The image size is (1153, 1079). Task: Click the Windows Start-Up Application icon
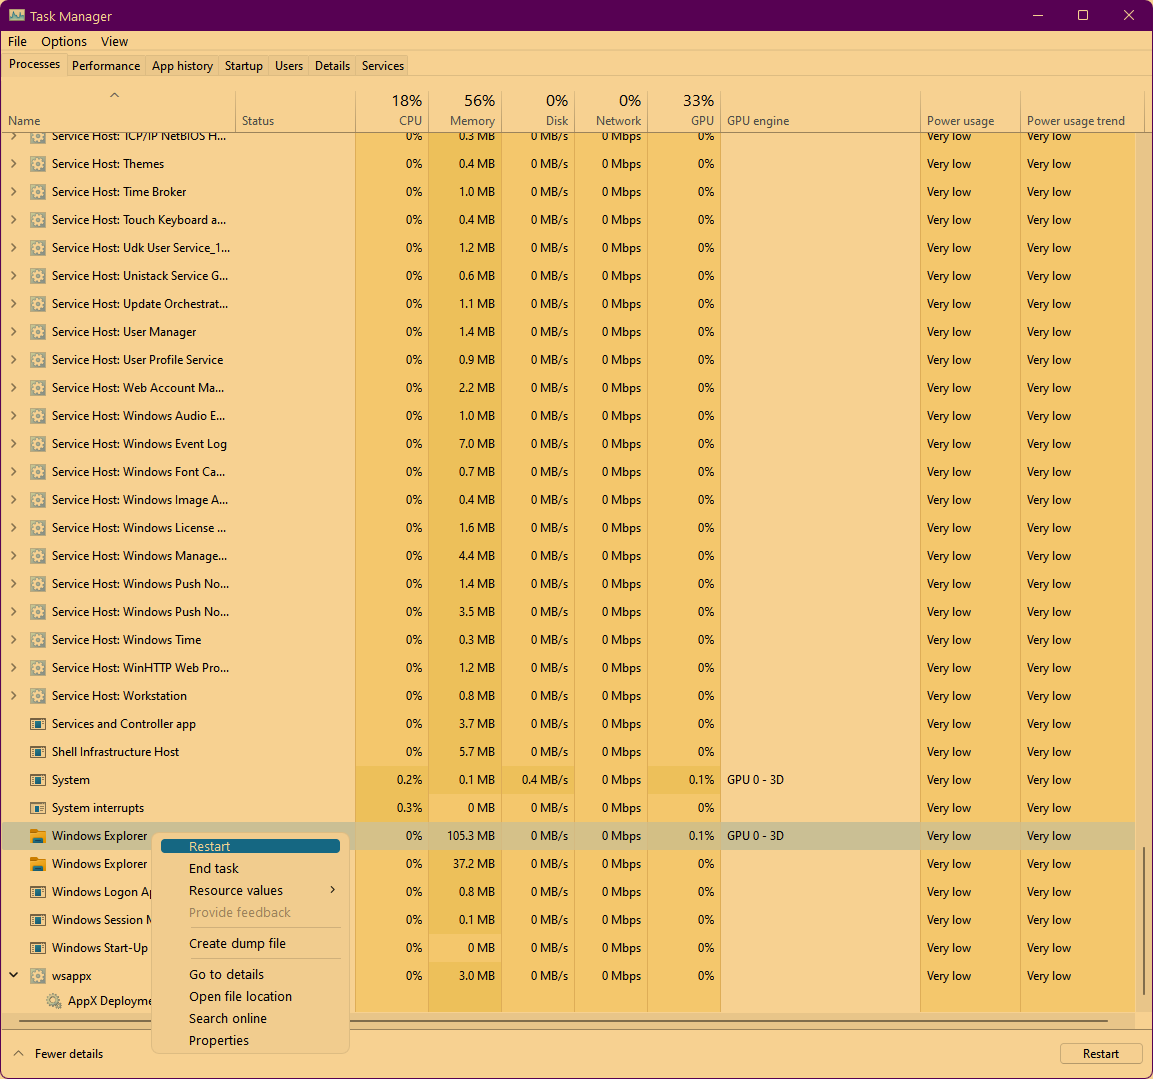[x=38, y=947]
